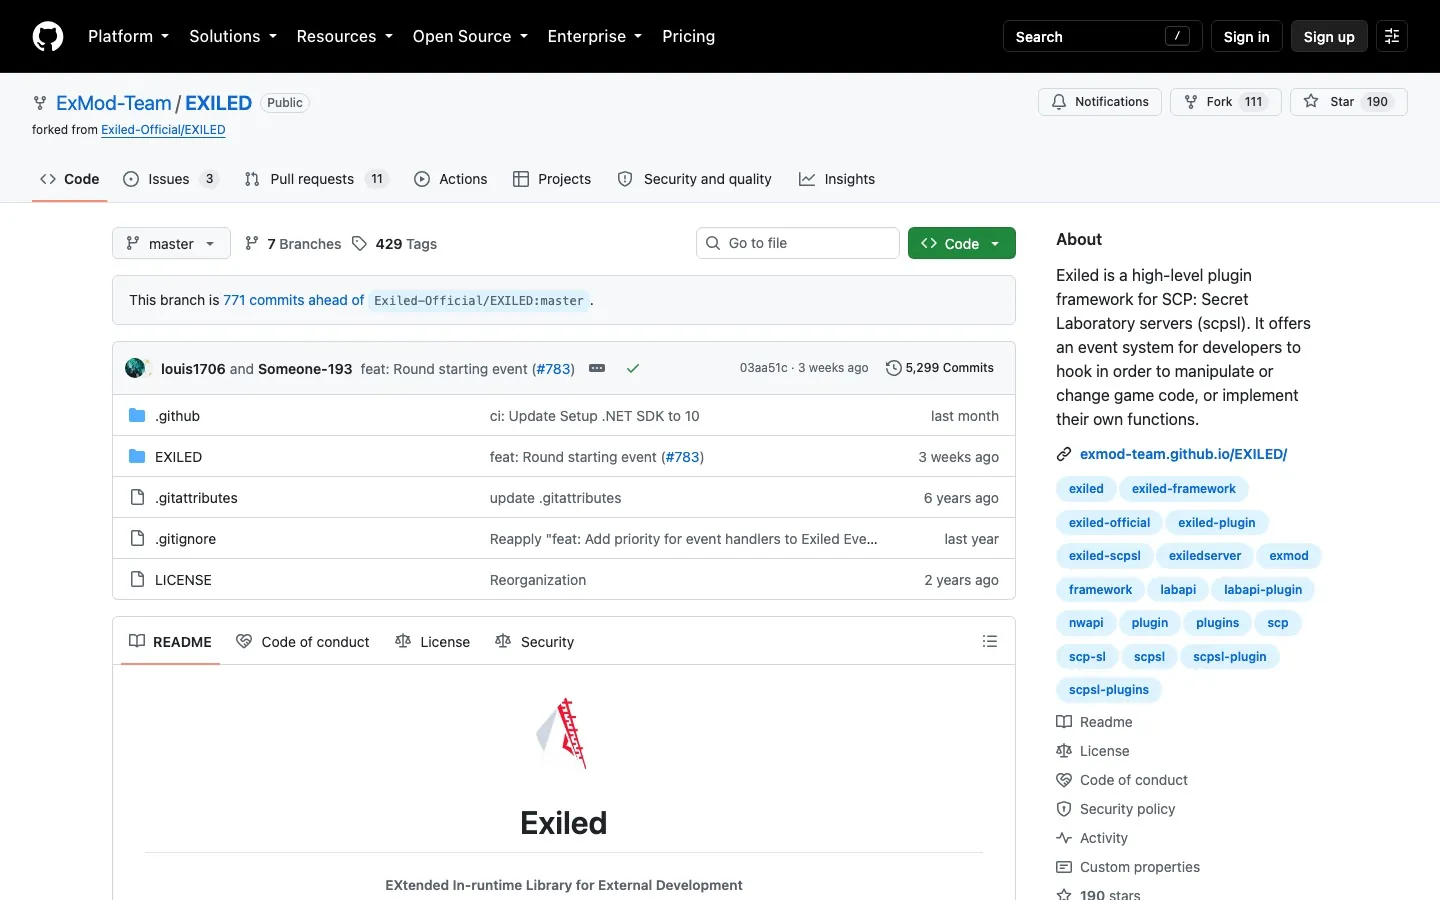Star the EXILED repository

pyautogui.click(x=1349, y=102)
